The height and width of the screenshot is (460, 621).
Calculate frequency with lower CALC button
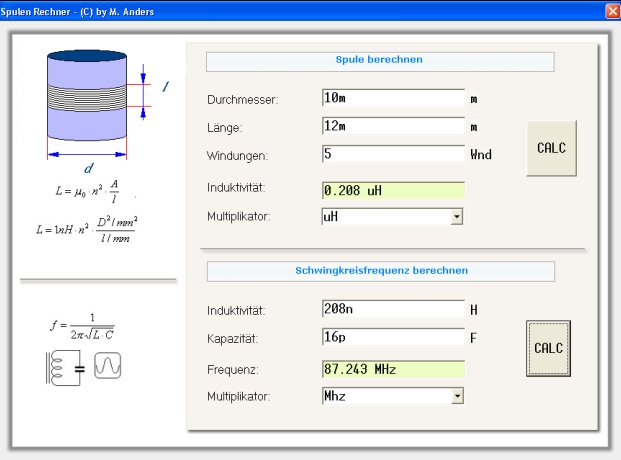pos(549,348)
